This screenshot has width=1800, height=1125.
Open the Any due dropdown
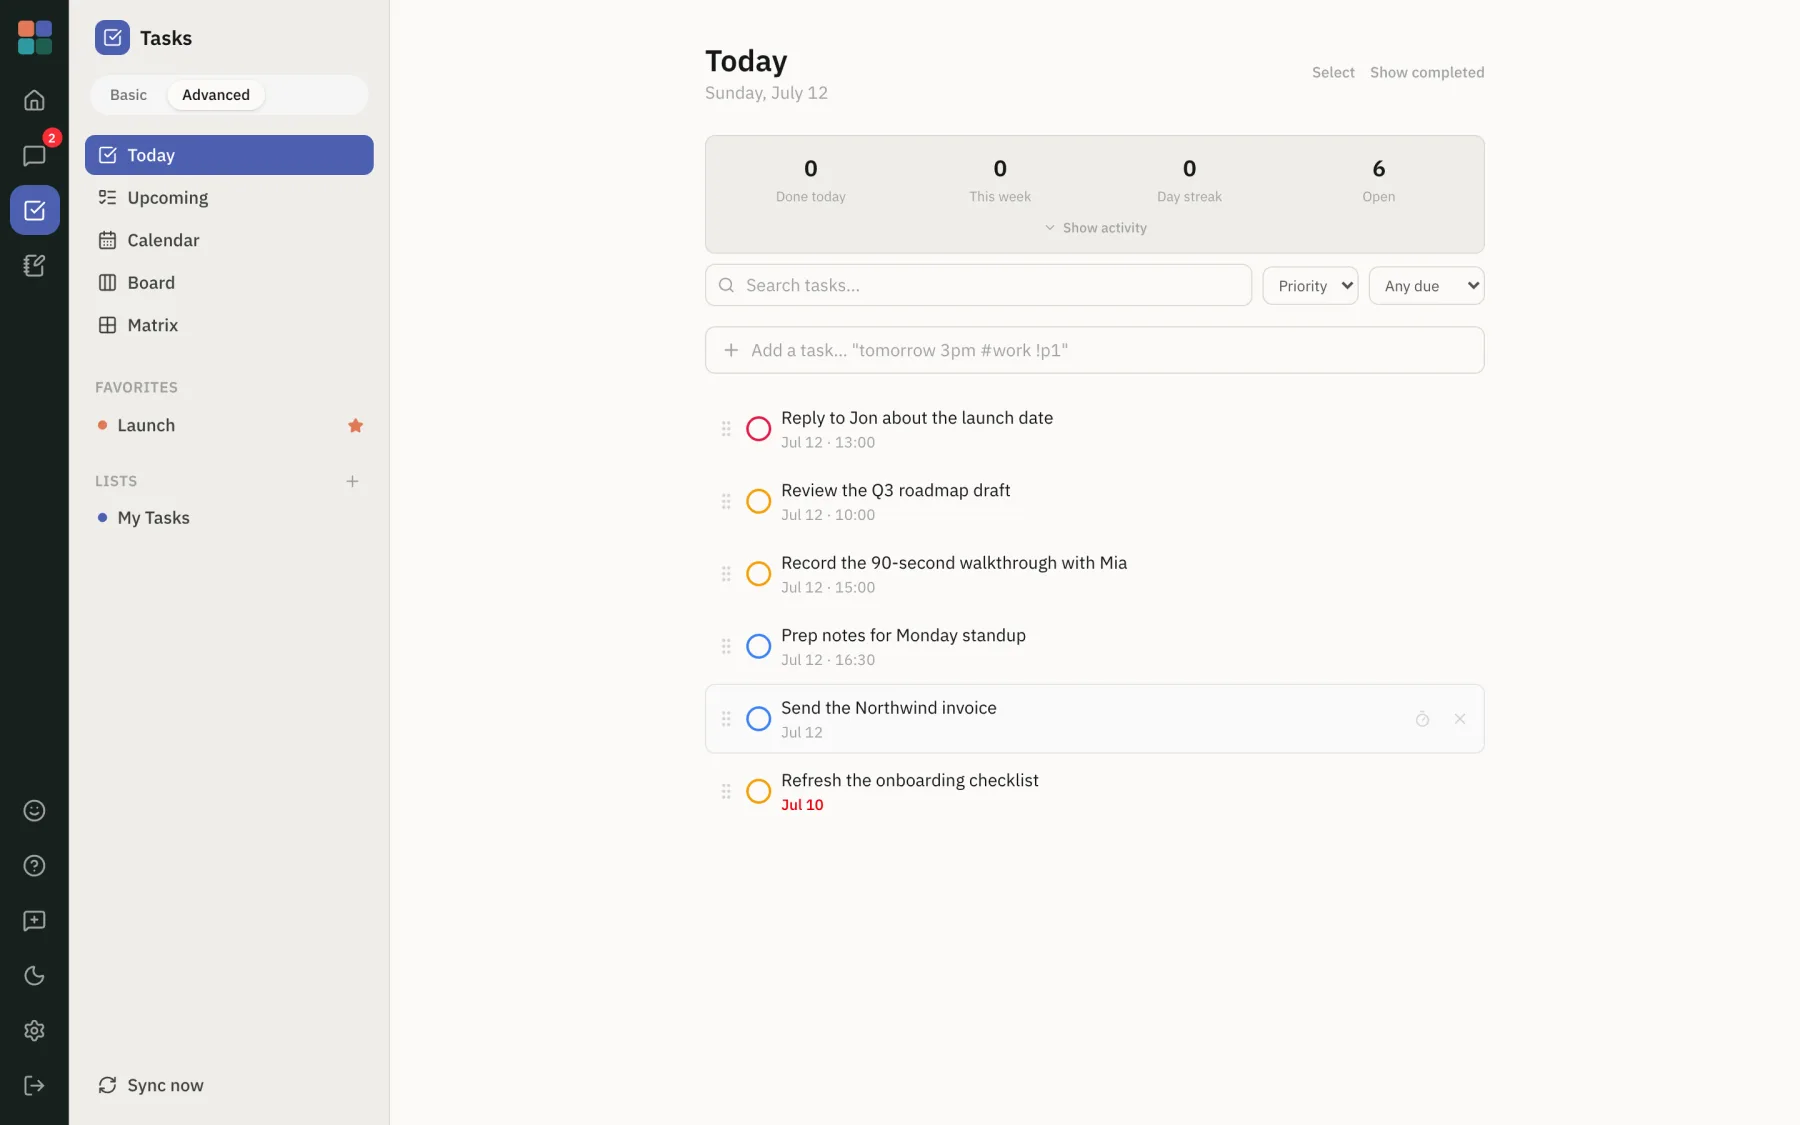click(1426, 286)
